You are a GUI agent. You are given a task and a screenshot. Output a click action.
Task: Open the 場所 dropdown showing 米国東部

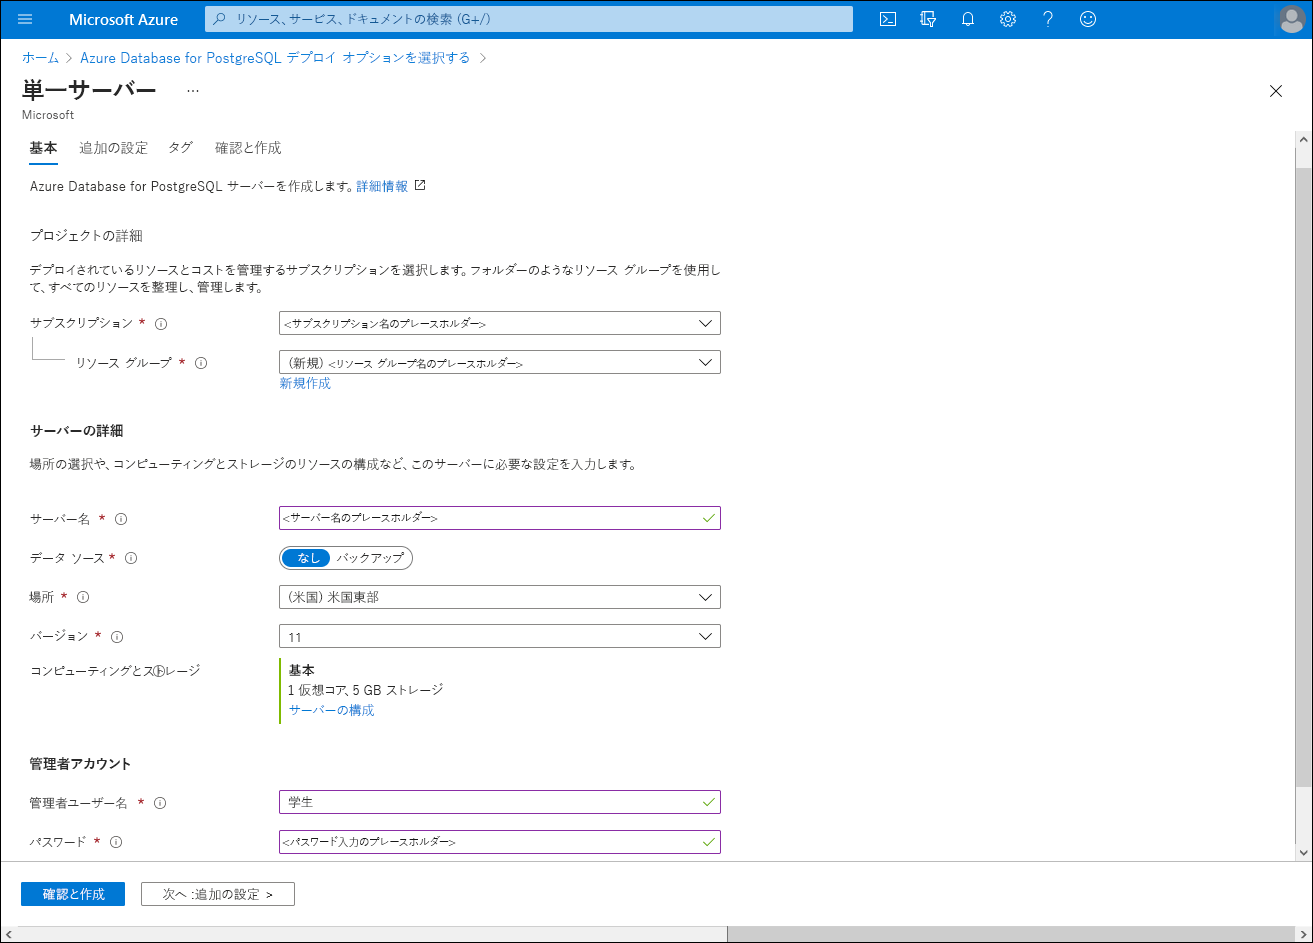(x=500, y=597)
